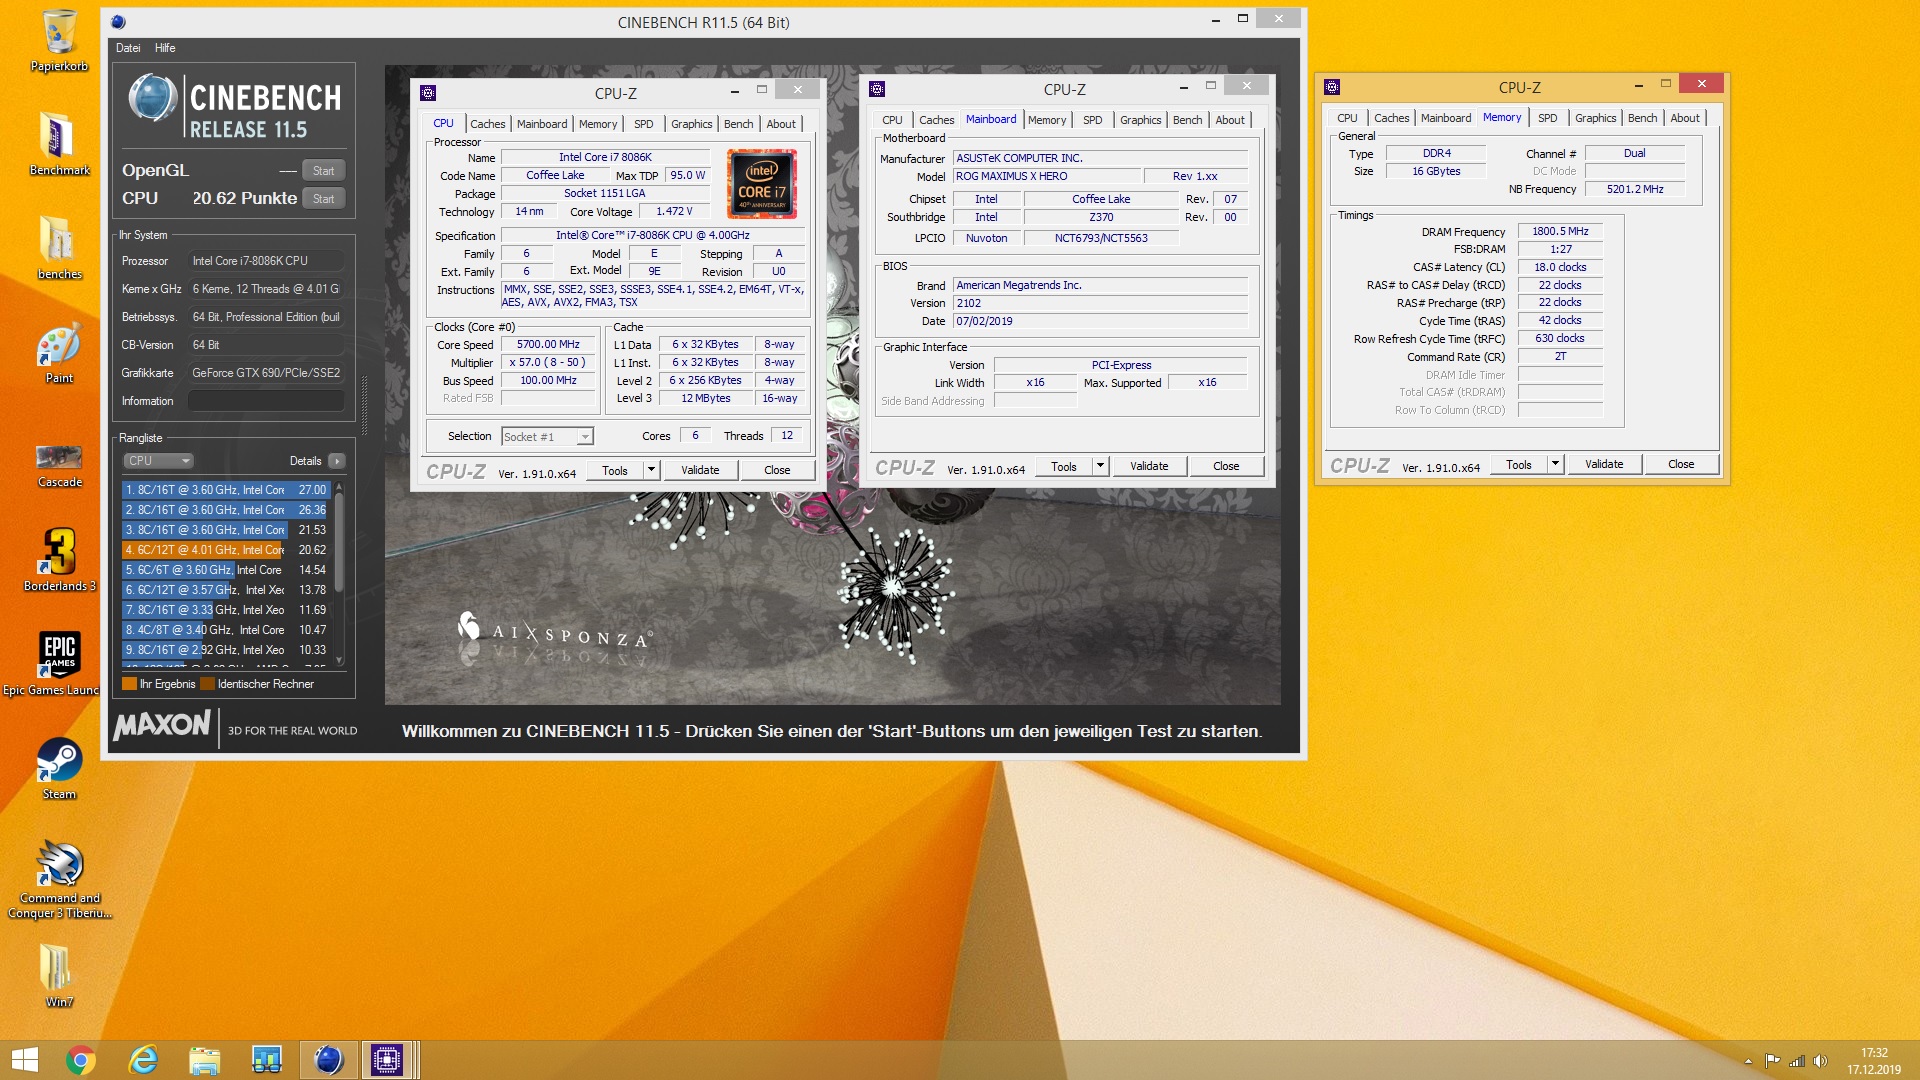The height and width of the screenshot is (1080, 1920).
Task: Click the orange Ihr Ergebnis legend swatch
Action: pyautogui.click(x=129, y=684)
